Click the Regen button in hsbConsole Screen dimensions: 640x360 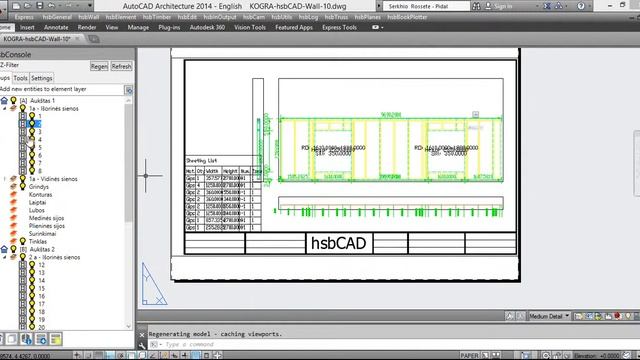pyautogui.click(x=99, y=66)
